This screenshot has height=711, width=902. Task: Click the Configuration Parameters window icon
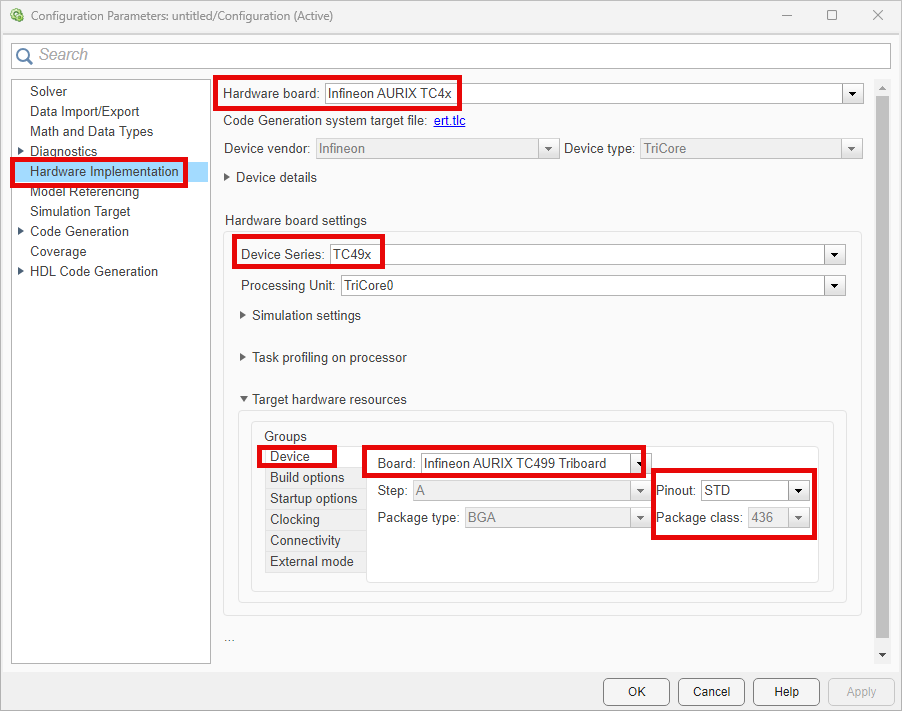pos(18,16)
